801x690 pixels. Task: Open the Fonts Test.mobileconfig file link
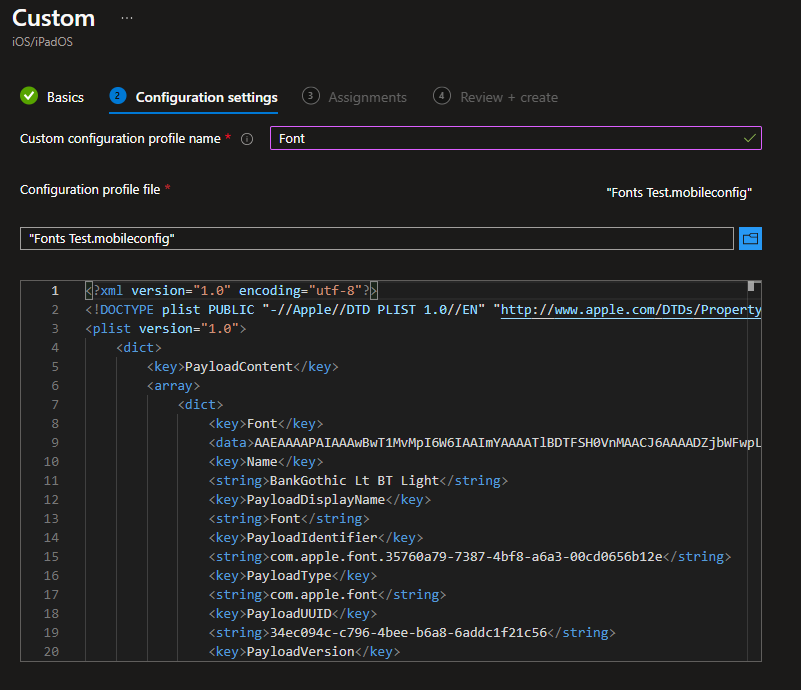point(679,192)
